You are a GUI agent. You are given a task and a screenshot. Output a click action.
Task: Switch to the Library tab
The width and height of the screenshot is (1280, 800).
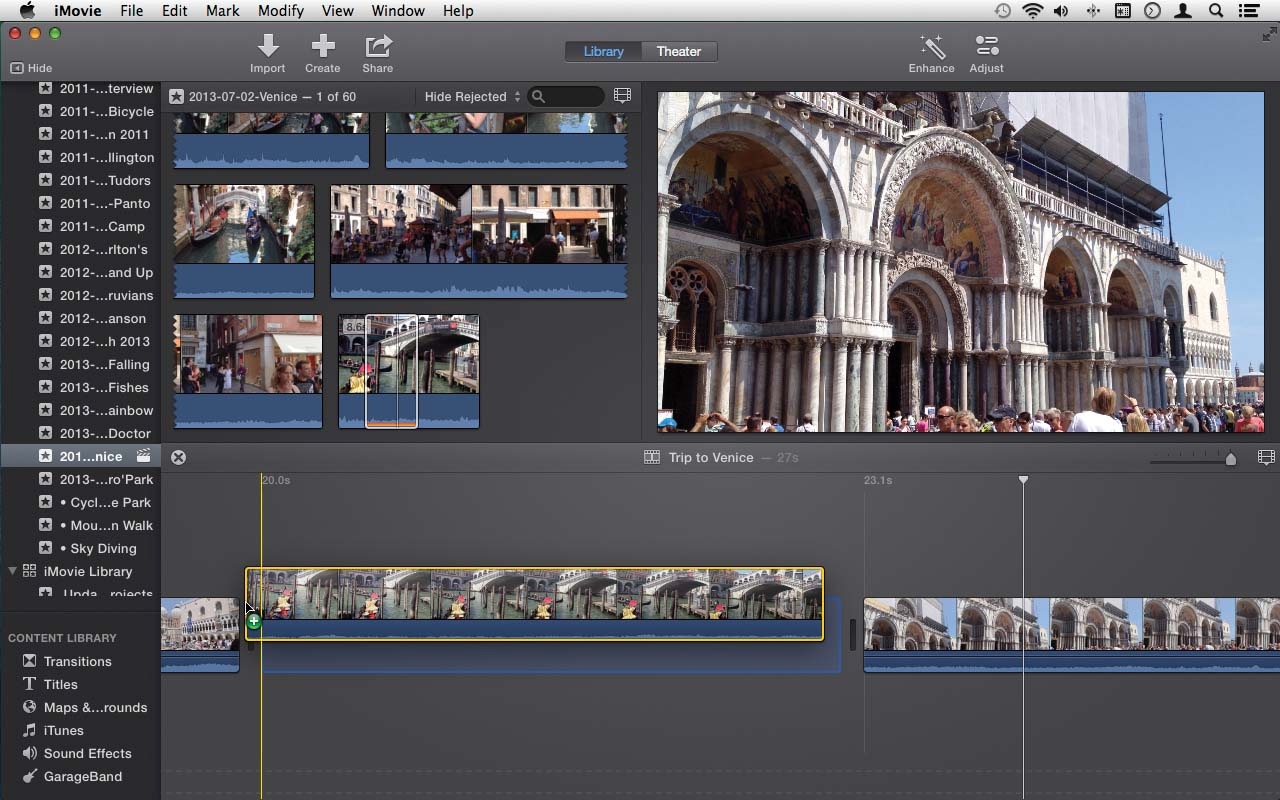tap(603, 51)
